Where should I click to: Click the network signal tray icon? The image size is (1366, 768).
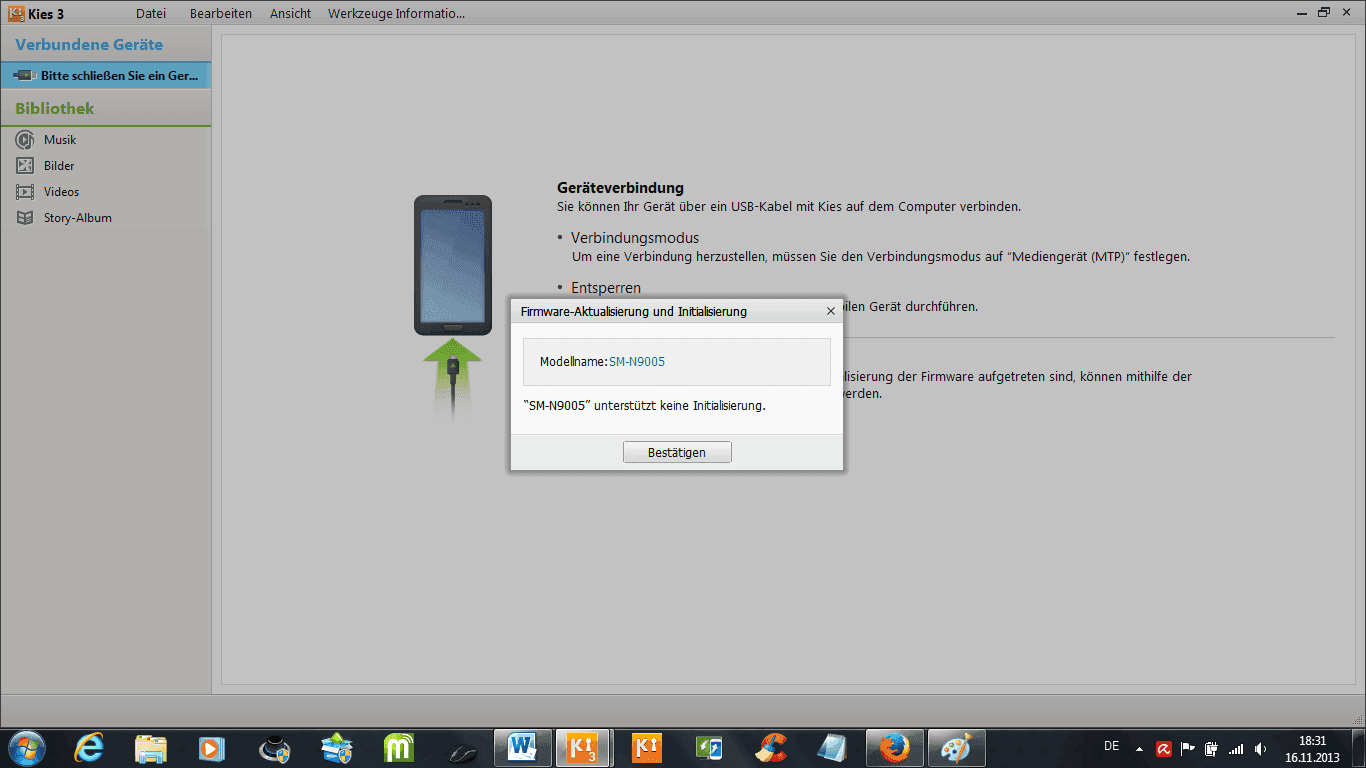[x=1236, y=748]
